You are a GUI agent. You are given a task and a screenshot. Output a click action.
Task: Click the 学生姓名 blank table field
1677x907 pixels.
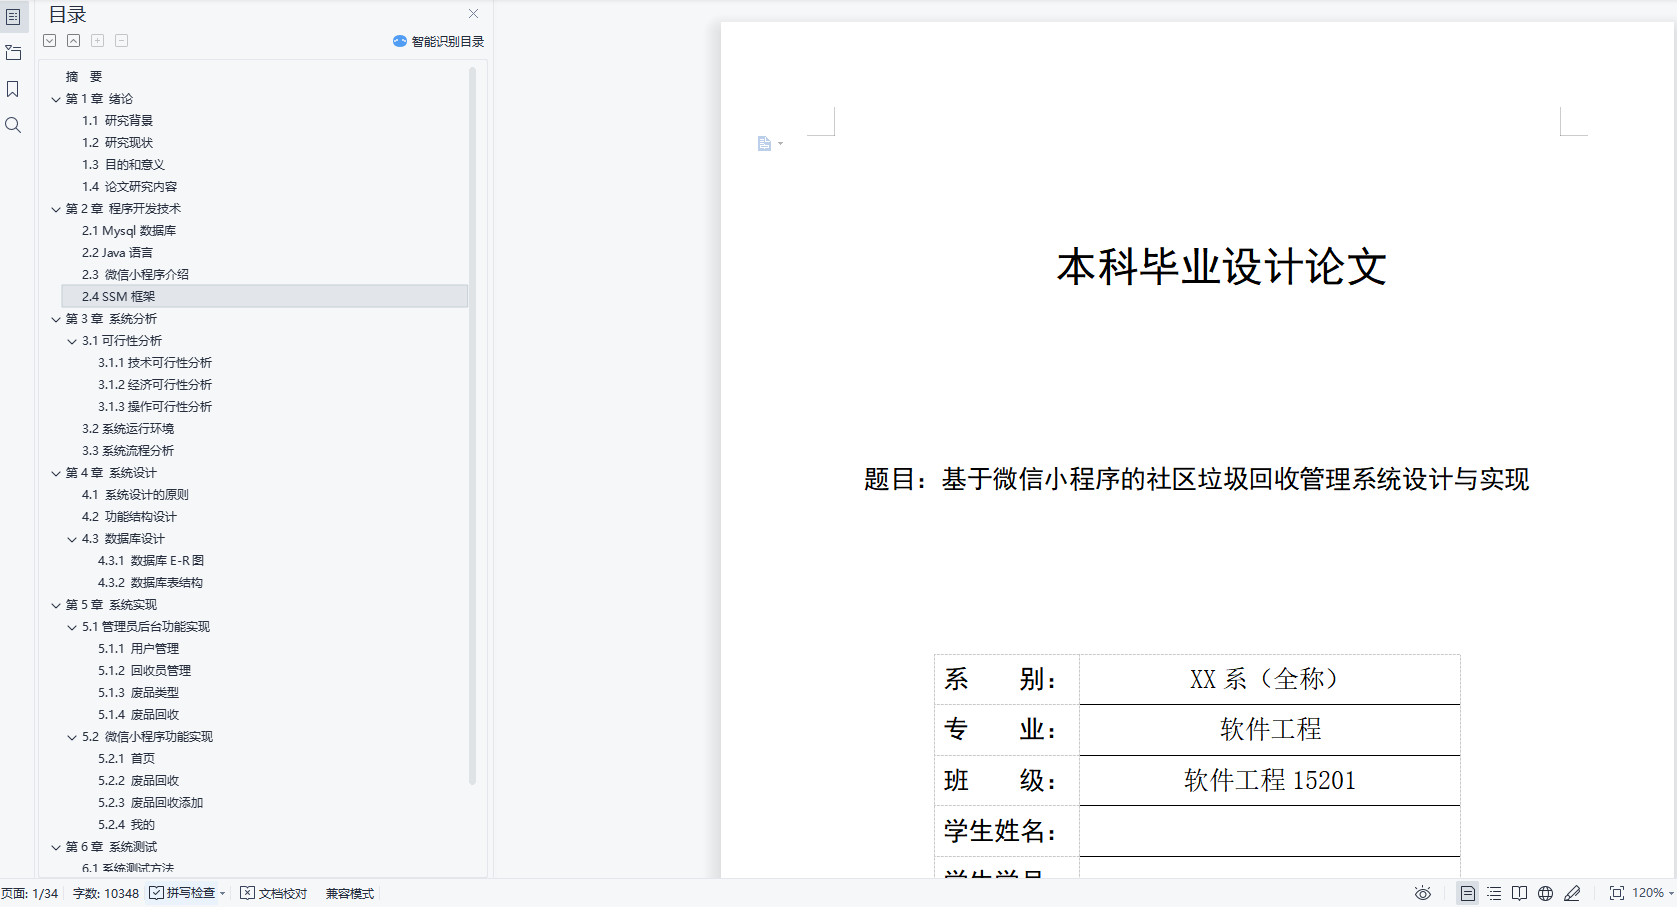pyautogui.click(x=1269, y=831)
